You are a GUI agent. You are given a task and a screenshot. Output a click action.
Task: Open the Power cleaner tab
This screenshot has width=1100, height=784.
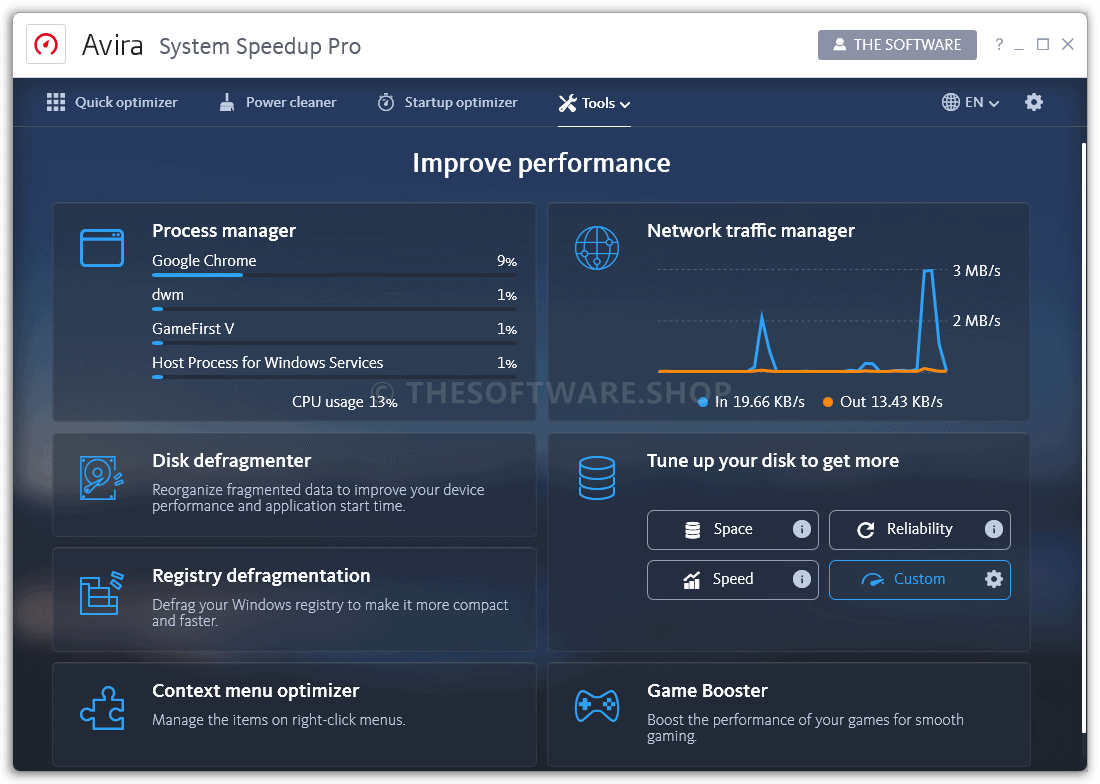point(278,102)
